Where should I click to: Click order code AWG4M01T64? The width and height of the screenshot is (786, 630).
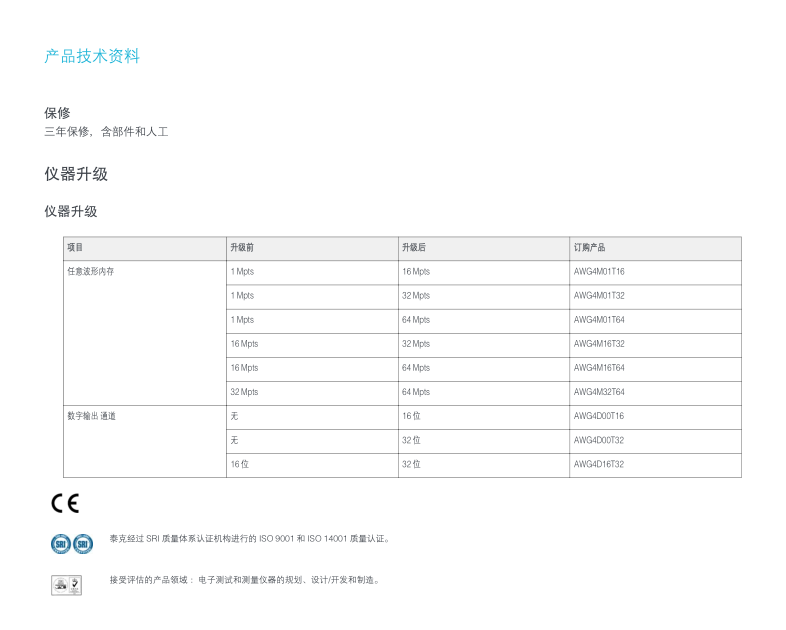(x=599, y=320)
